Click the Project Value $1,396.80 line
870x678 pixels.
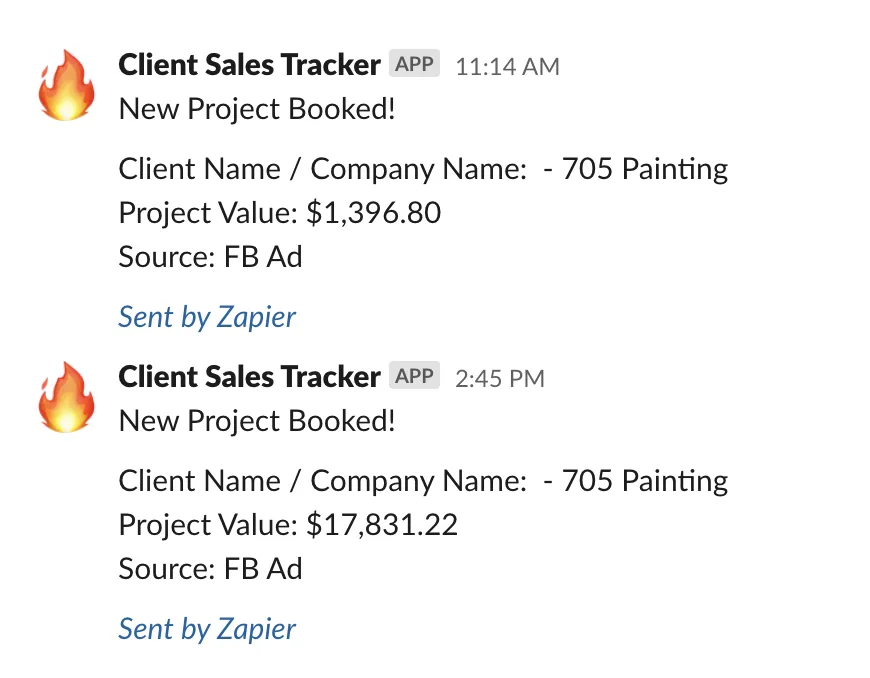pyautogui.click(x=280, y=213)
